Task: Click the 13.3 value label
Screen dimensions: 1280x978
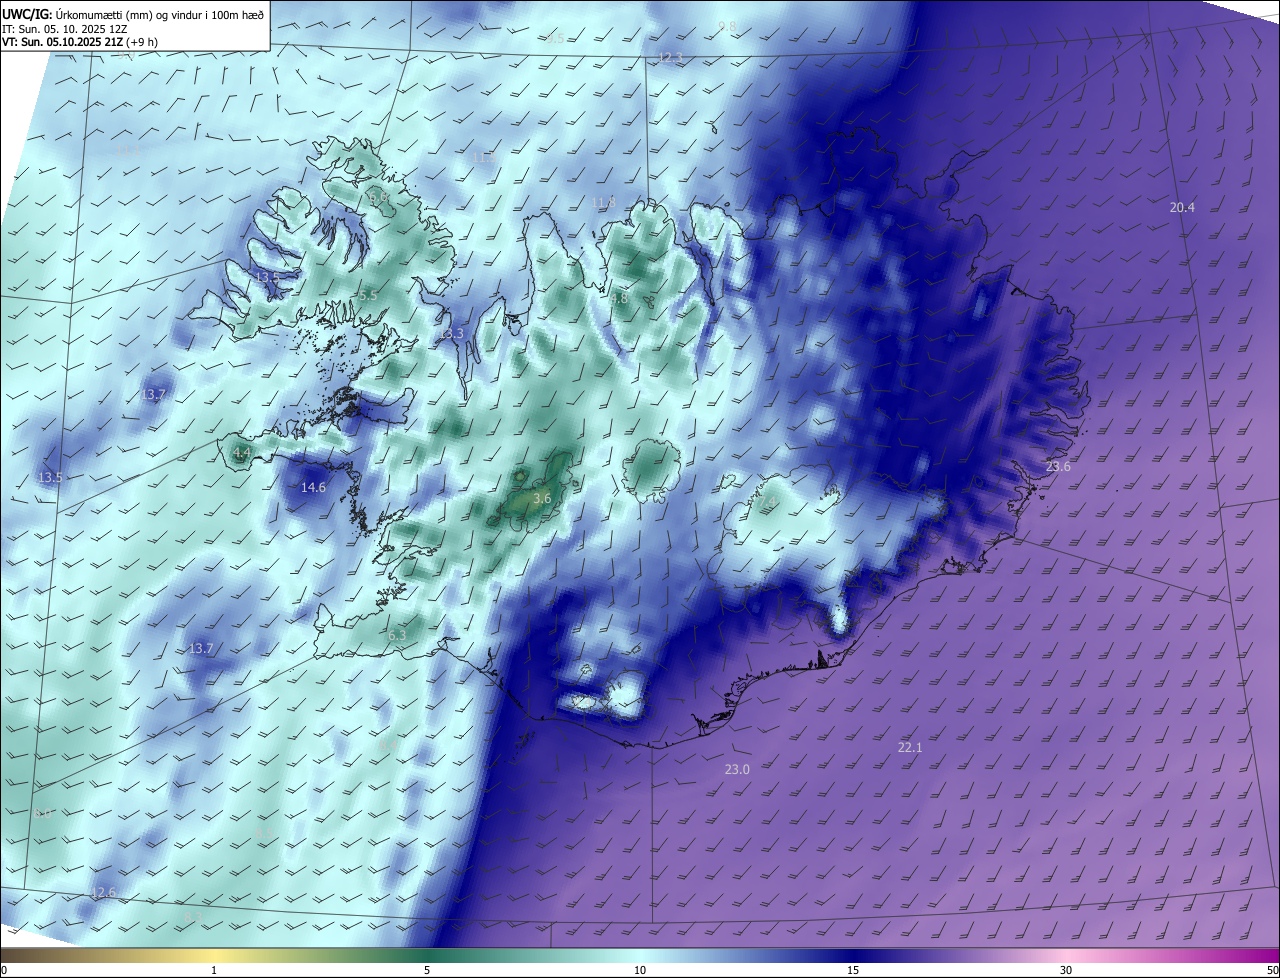Action: pyautogui.click(x=450, y=333)
